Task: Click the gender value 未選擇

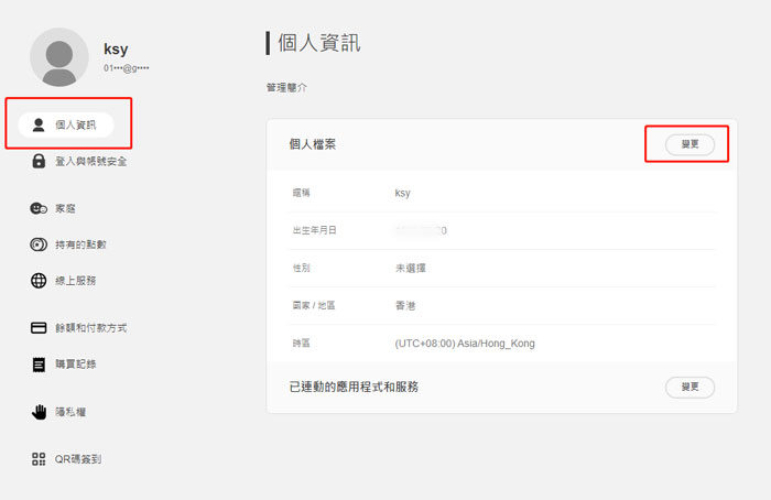Action: tap(411, 268)
